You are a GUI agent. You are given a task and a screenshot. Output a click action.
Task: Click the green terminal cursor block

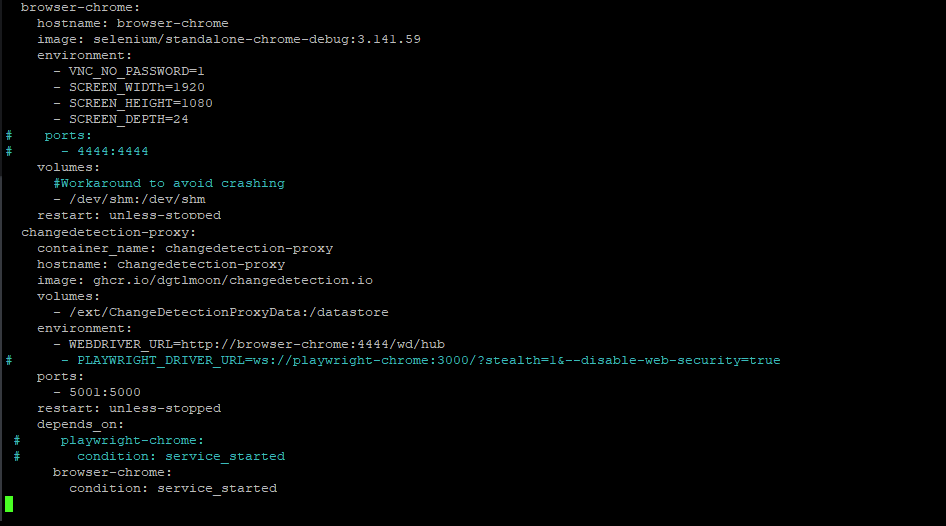(9, 504)
